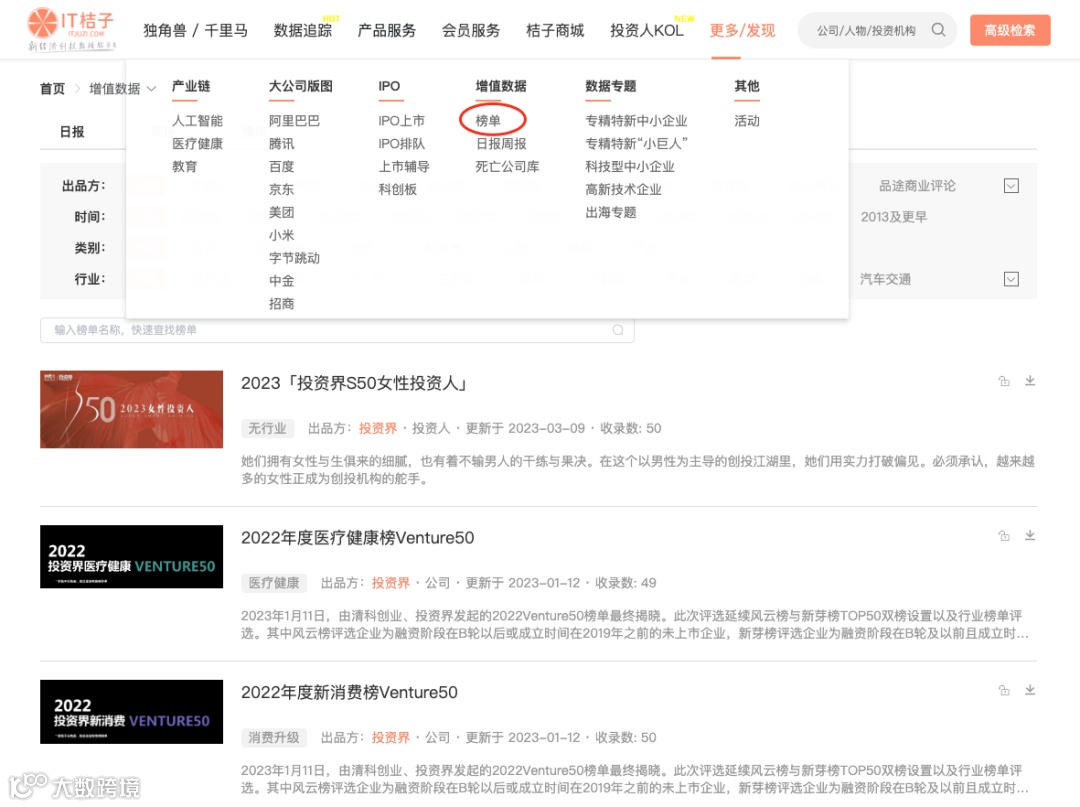1080x807 pixels.
Task: Click the magnifier icon in ranking search box
Action: (618, 330)
